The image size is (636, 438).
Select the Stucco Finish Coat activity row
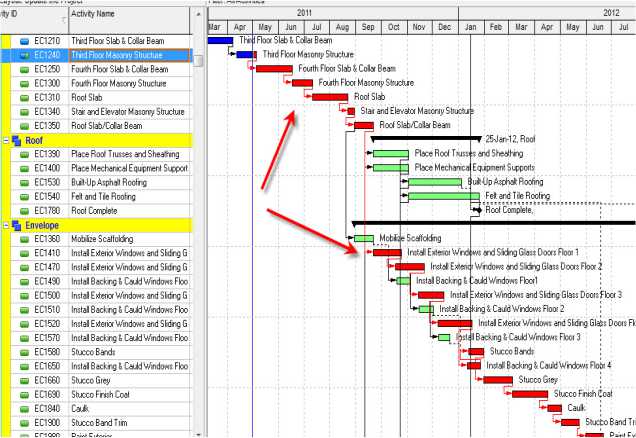point(120,395)
